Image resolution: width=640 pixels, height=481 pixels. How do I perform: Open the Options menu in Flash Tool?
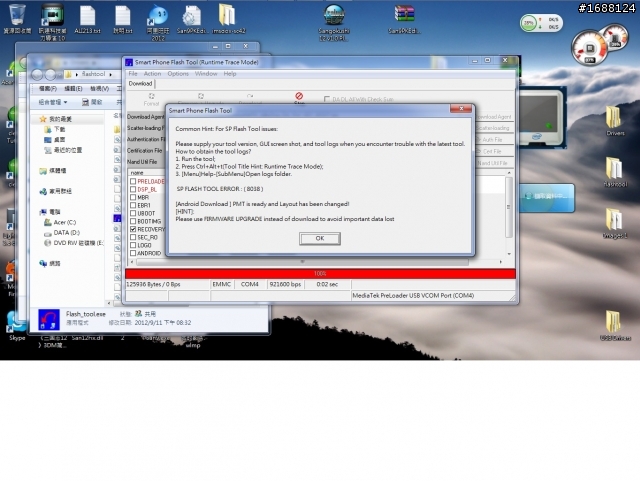(x=178, y=74)
